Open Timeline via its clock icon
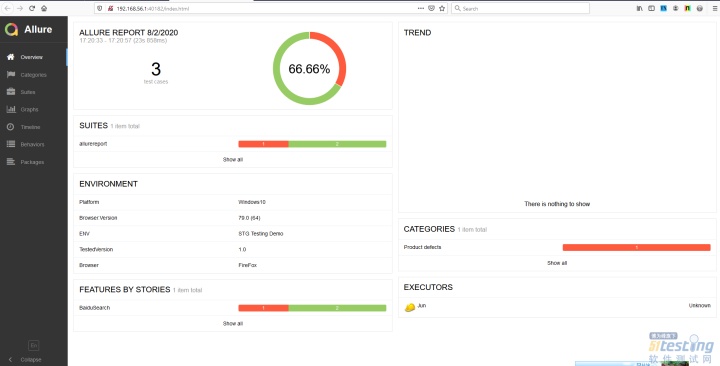The height and width of the screenshot is (366, 720). point(11,127)
